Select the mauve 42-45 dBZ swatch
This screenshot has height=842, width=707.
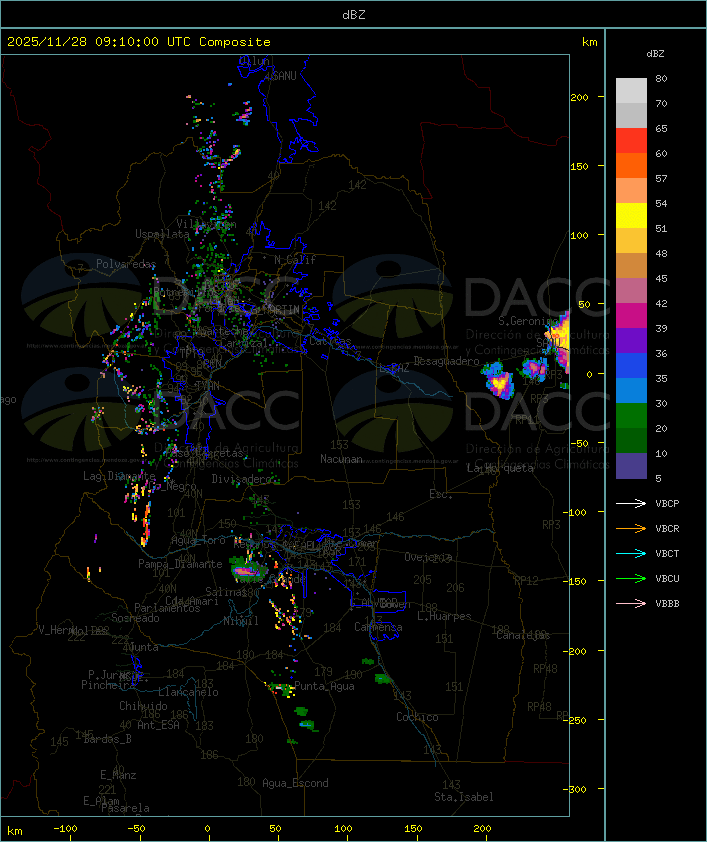(631, 291)
